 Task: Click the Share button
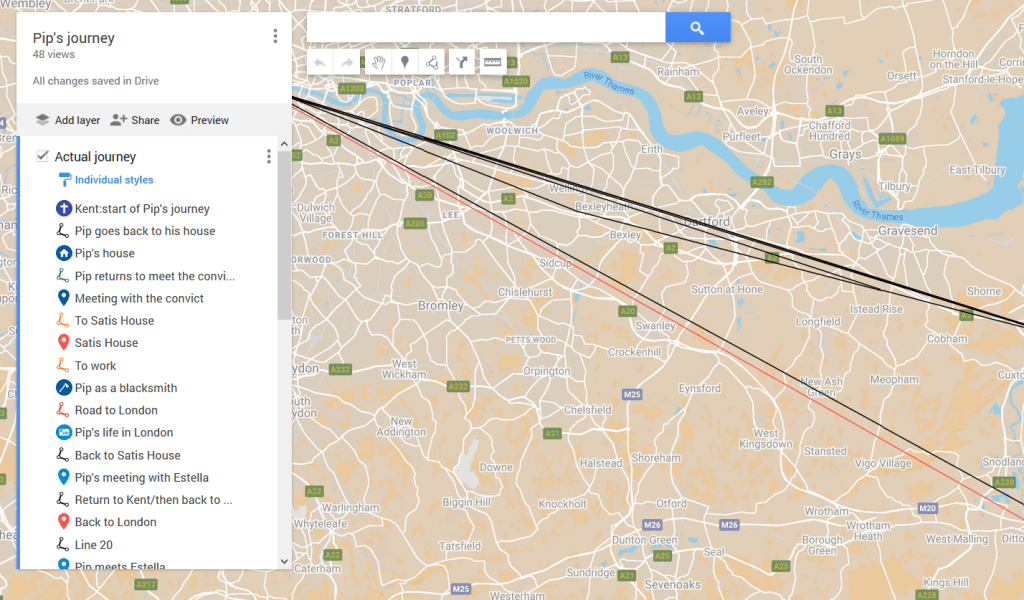[135, 120]
